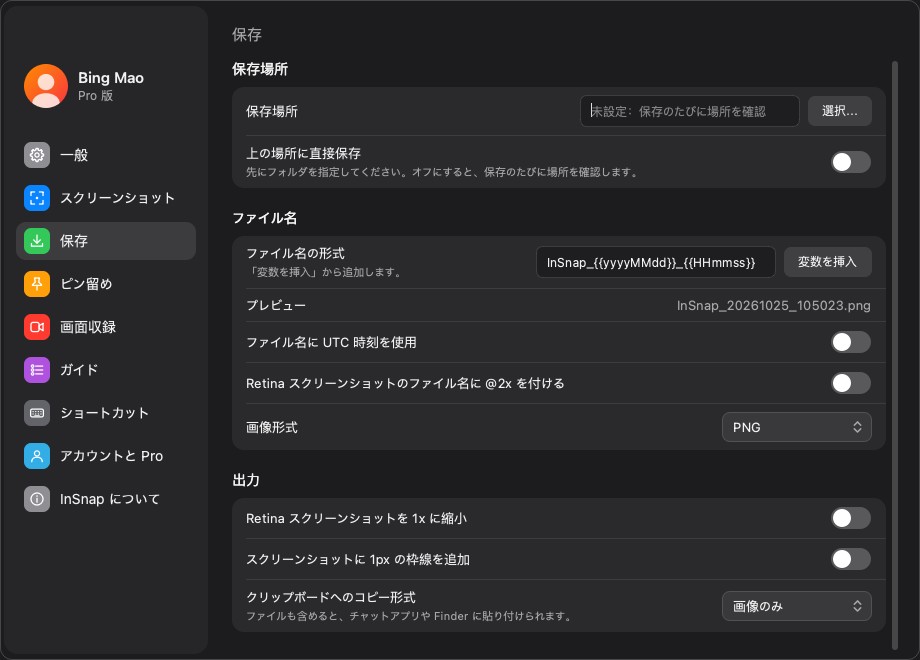The height and width of the screenshot is (660, 920).
Task: Click the Pro 版 label
Action: coord(96,96)
